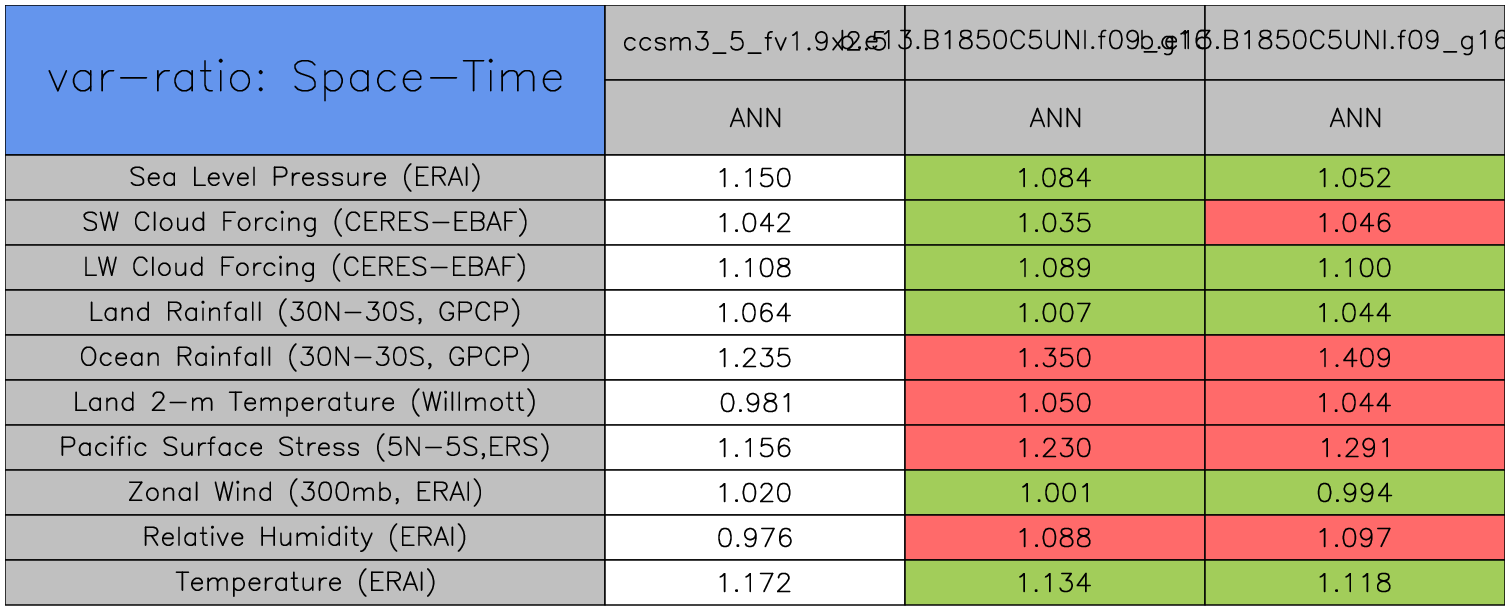Click the Relative Humidity (ERAI) row label

305,537
